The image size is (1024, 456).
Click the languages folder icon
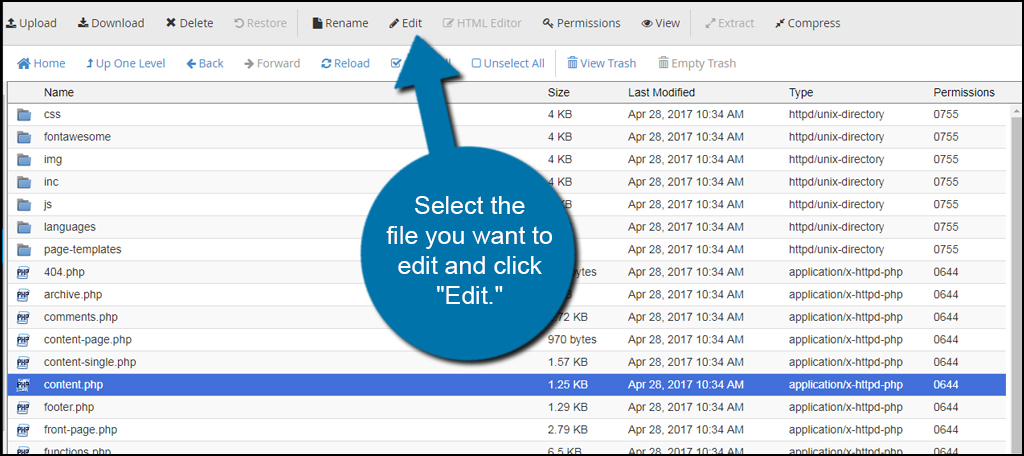[x=24, y=227]
